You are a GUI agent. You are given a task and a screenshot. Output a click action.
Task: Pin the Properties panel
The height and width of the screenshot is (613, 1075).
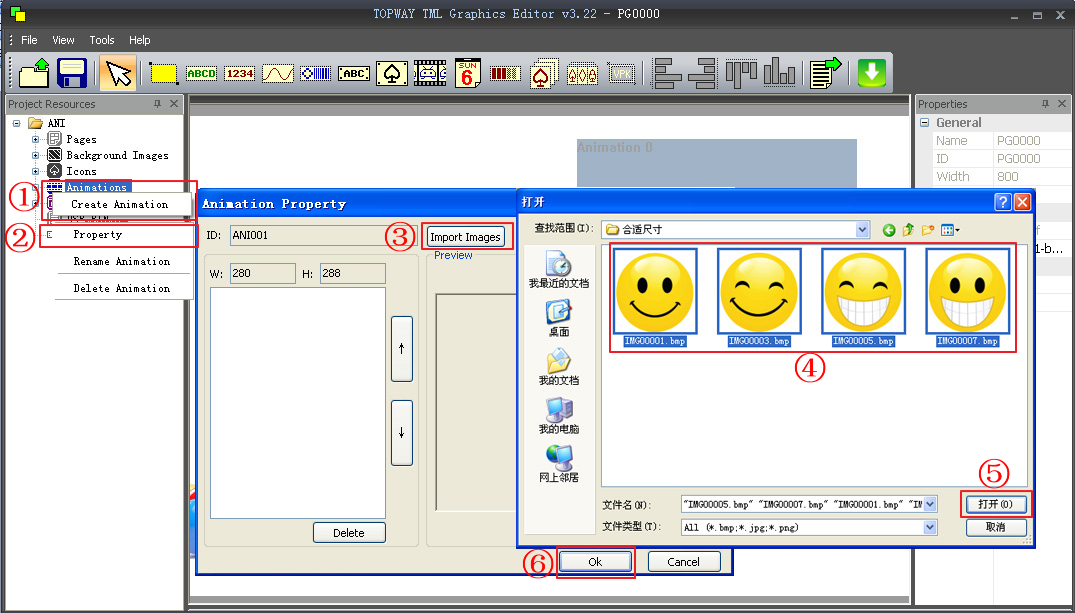point(1045,104)
